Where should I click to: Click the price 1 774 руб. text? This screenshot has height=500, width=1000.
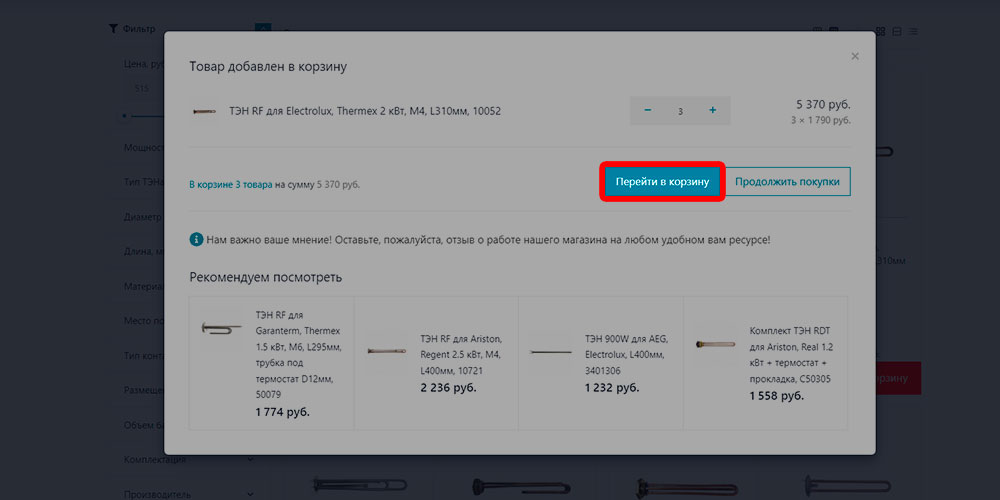(x=283, y=412)
